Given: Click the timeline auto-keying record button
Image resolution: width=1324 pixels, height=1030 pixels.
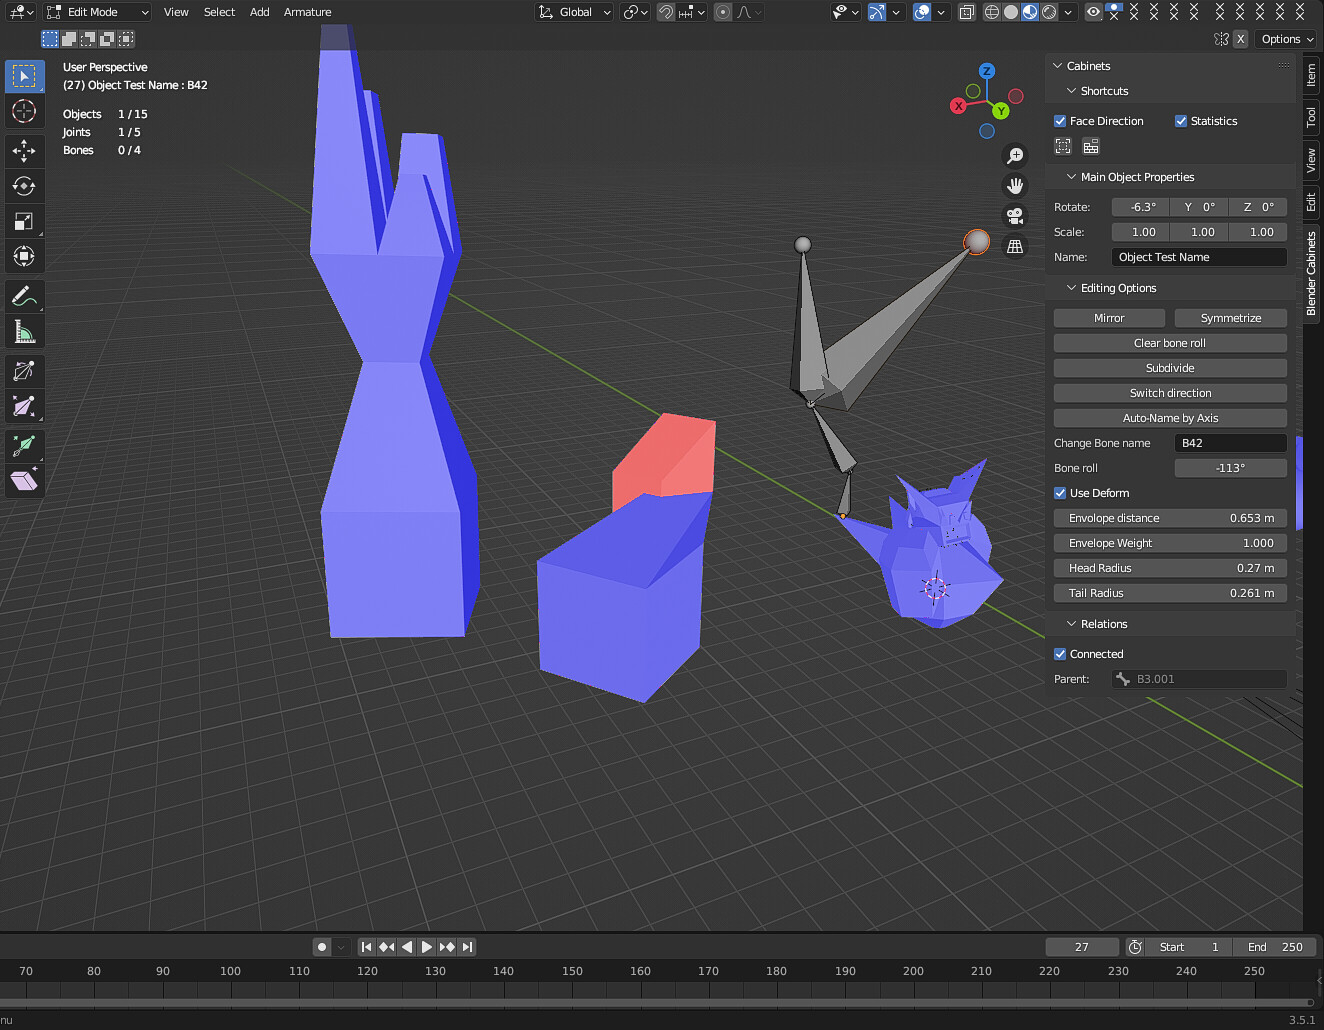Looking at the screenshot, I should (322, 947).
